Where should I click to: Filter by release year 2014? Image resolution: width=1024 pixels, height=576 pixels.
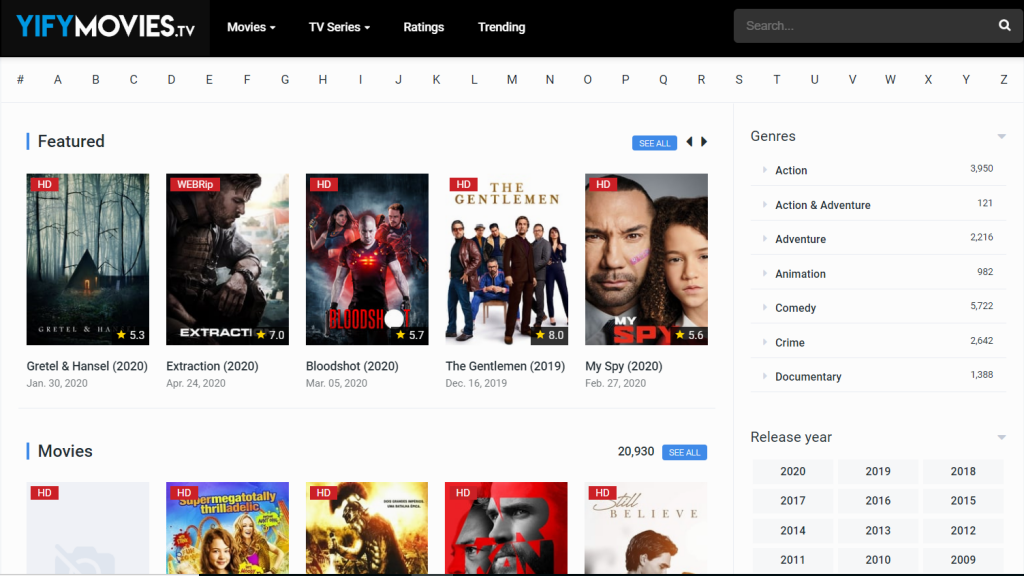click(x=793, y=530)
